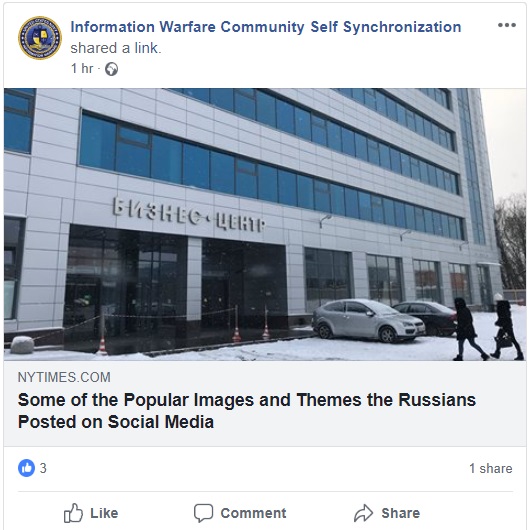View the '1 share' count
This screenshot has height=530, width=530.
click(x=490, y=468)
